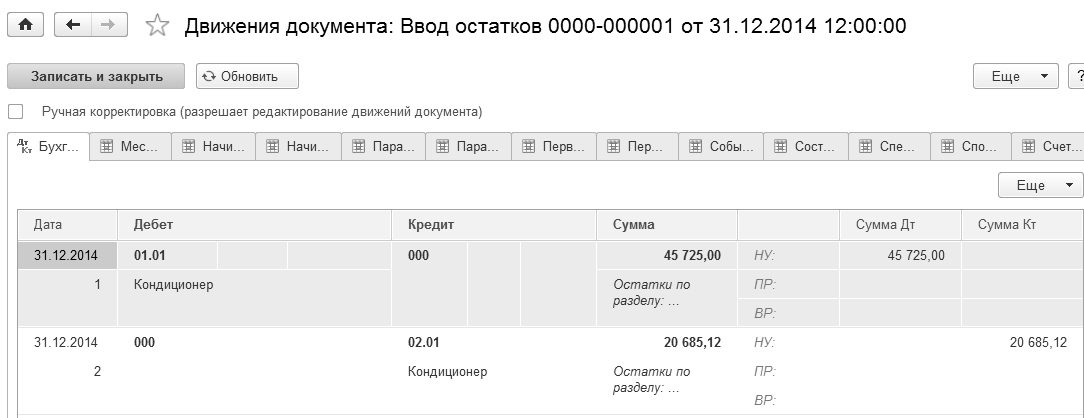Sort by the Дата column header
The height and width of the screenshot is (418, 1084).
pos(67,225)
